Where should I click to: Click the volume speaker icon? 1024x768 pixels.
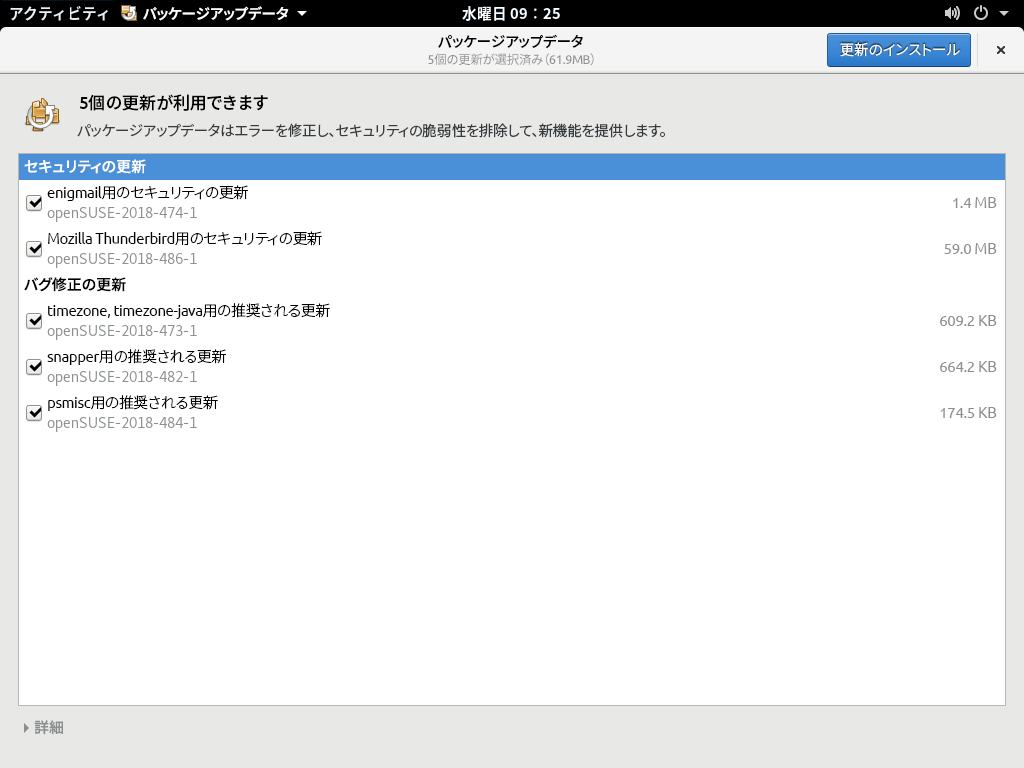952,13
